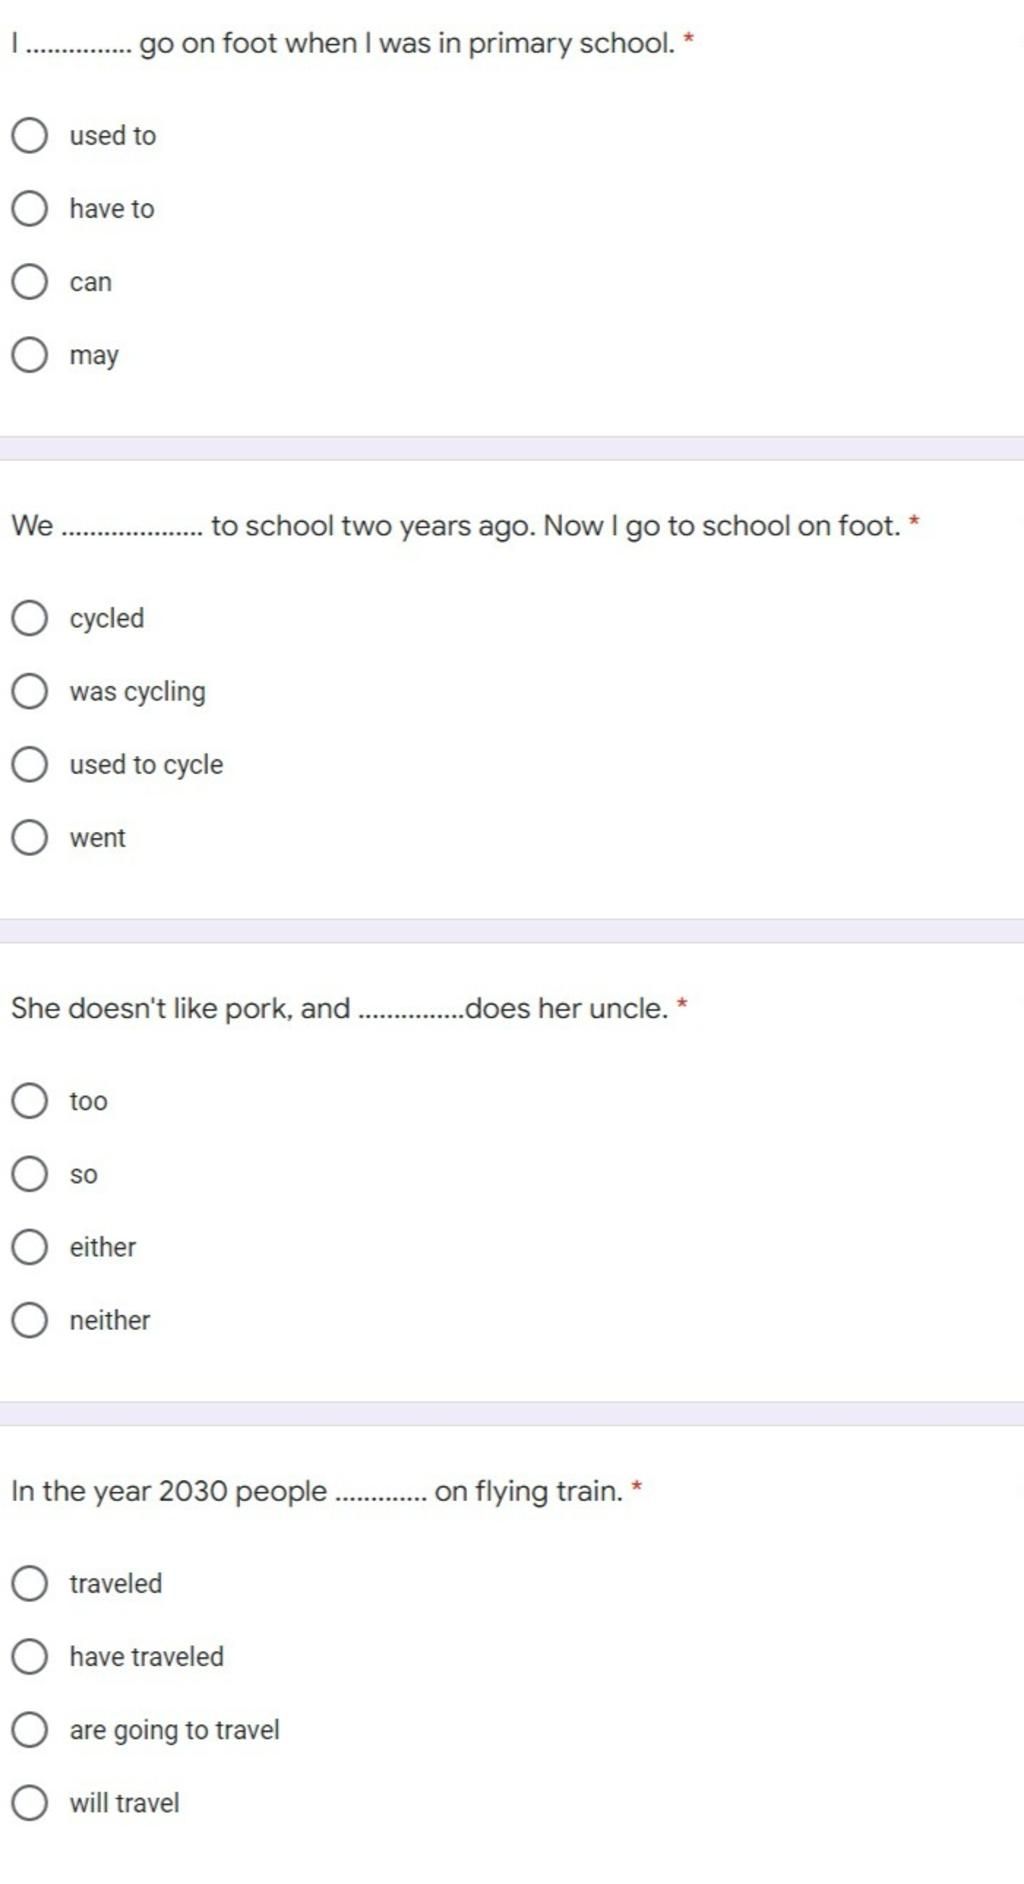Choose 'traveled' for the 2030 question
The height and width of the screenshot is (1884, 1024).
tap(30, 1583)
